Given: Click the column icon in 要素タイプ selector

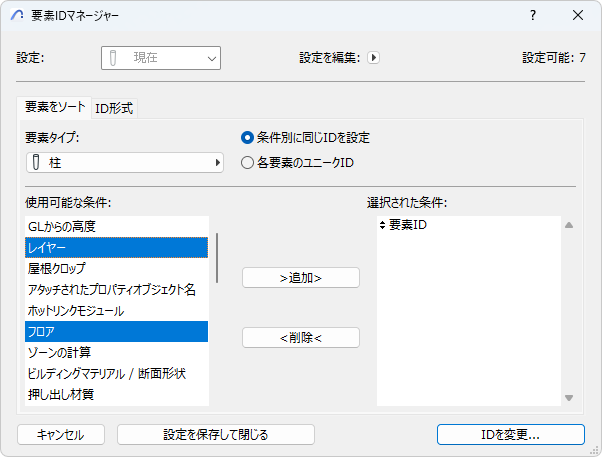Looking at the screenshot, I should [37, 162].
